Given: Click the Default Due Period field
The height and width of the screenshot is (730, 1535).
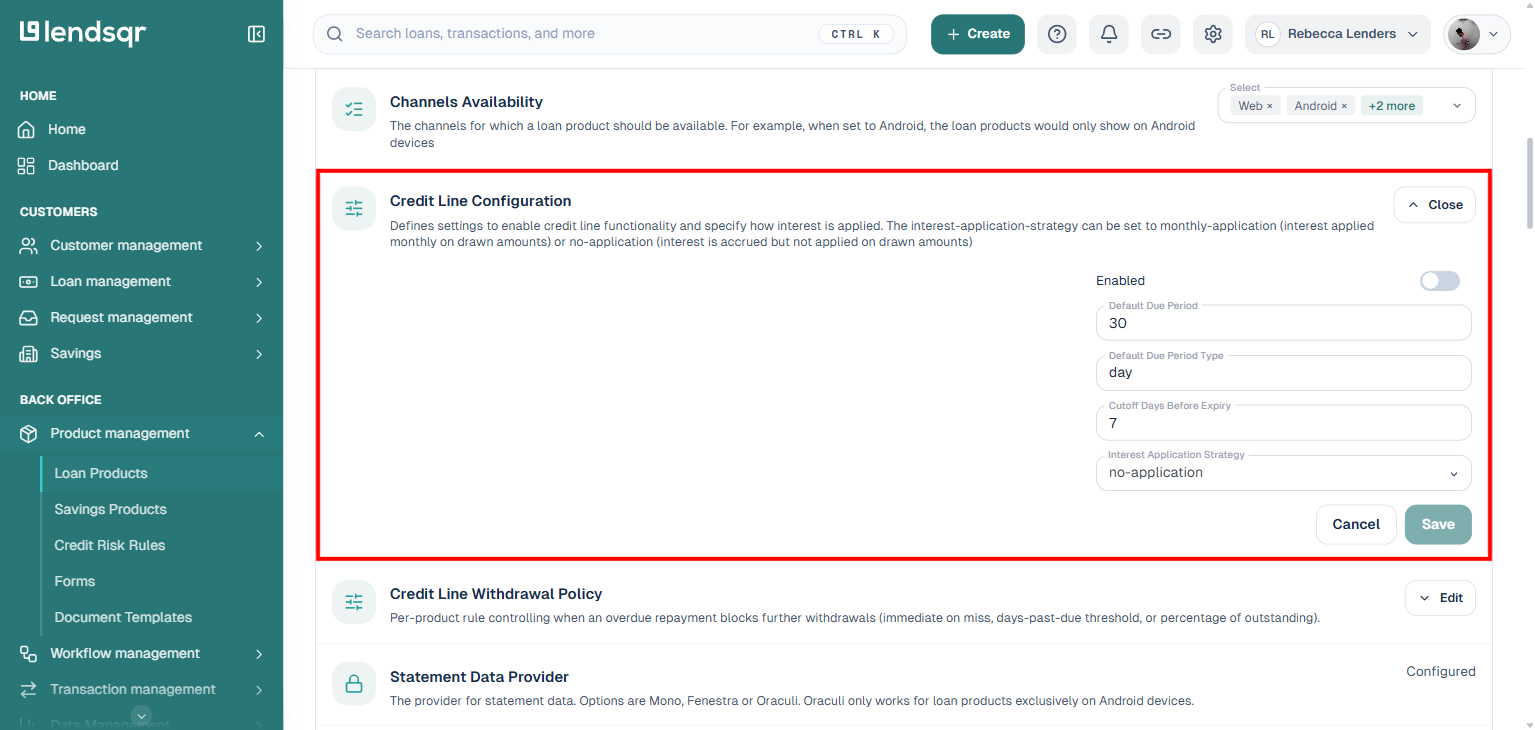Looking at the screenshot, I should [x=1284, y=323].
